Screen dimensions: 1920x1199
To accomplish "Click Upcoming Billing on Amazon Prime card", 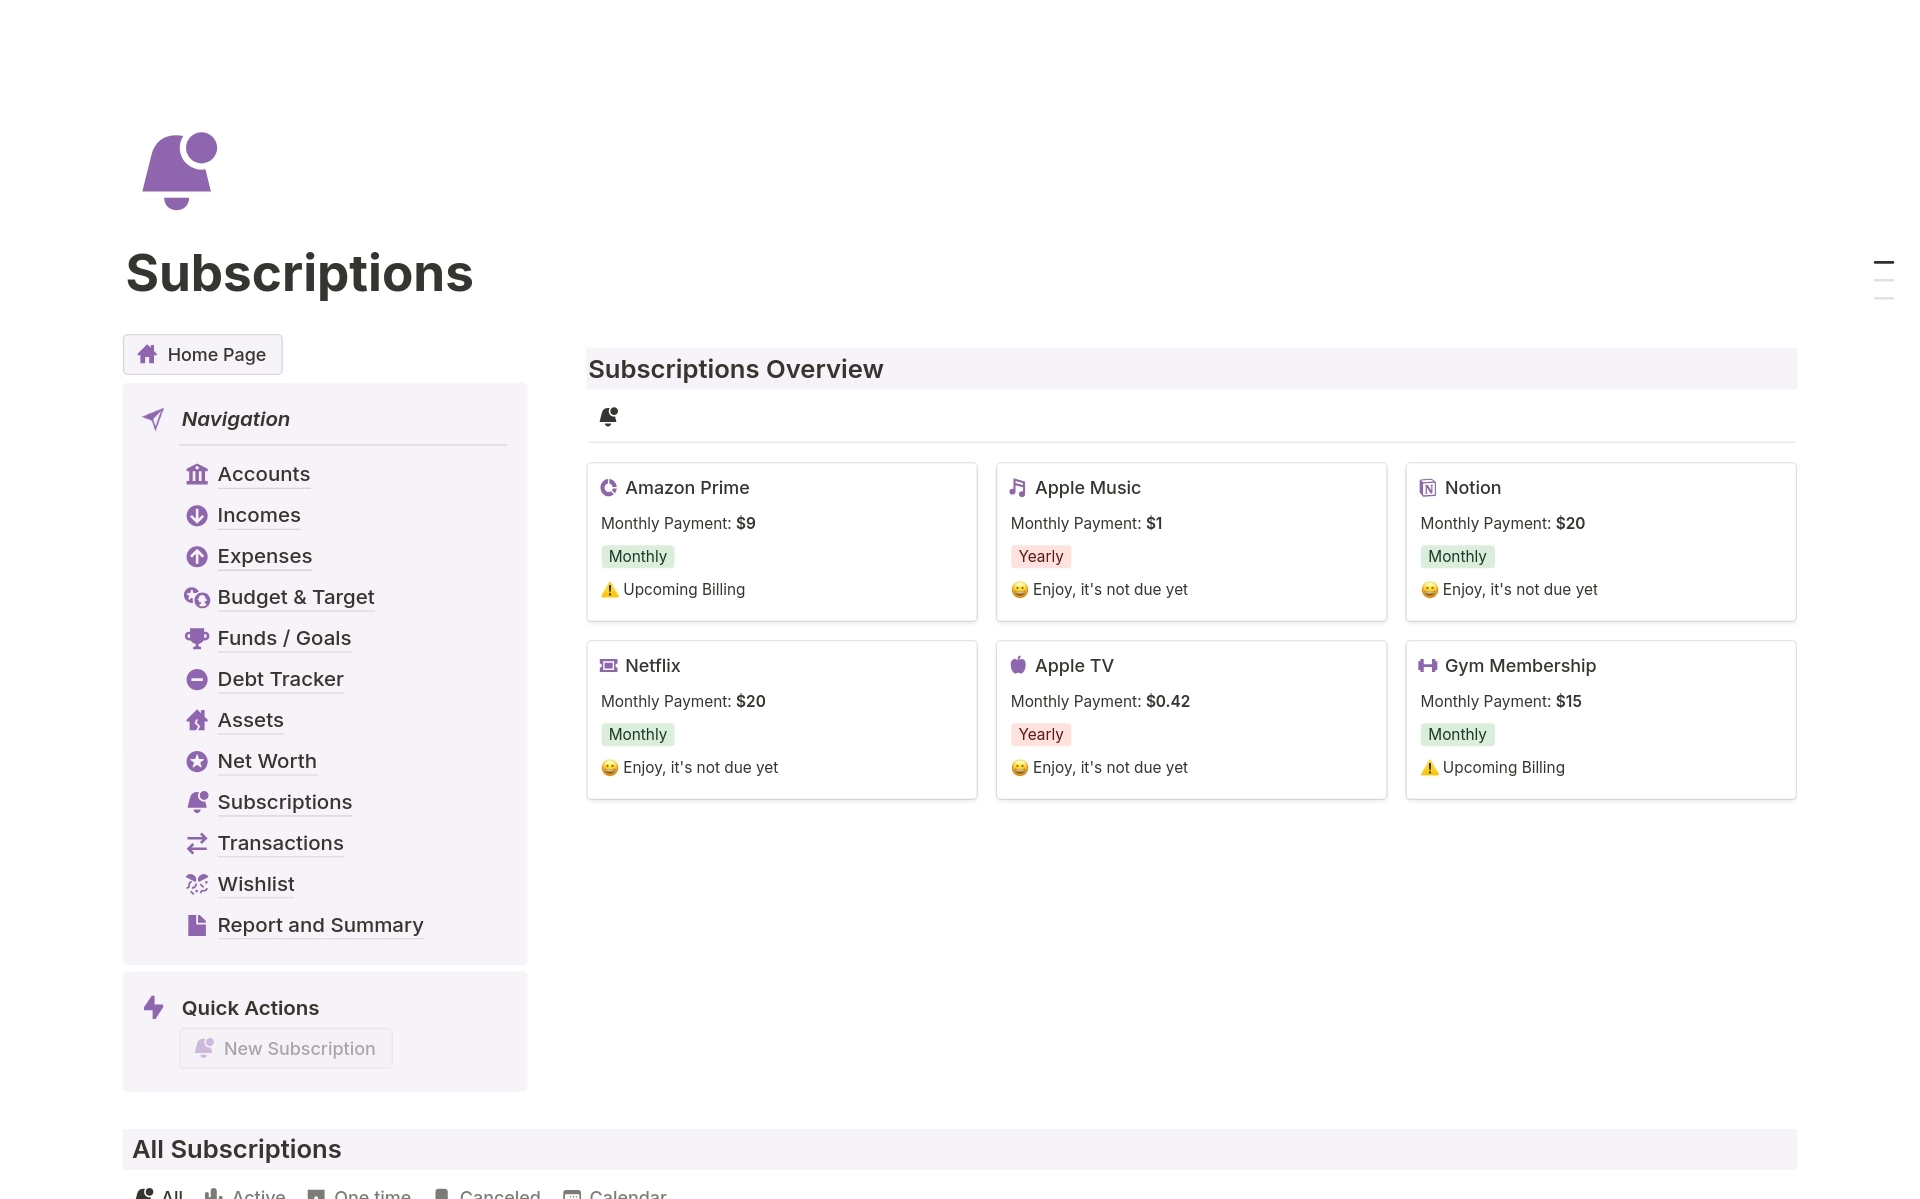I will coord(673,589).
